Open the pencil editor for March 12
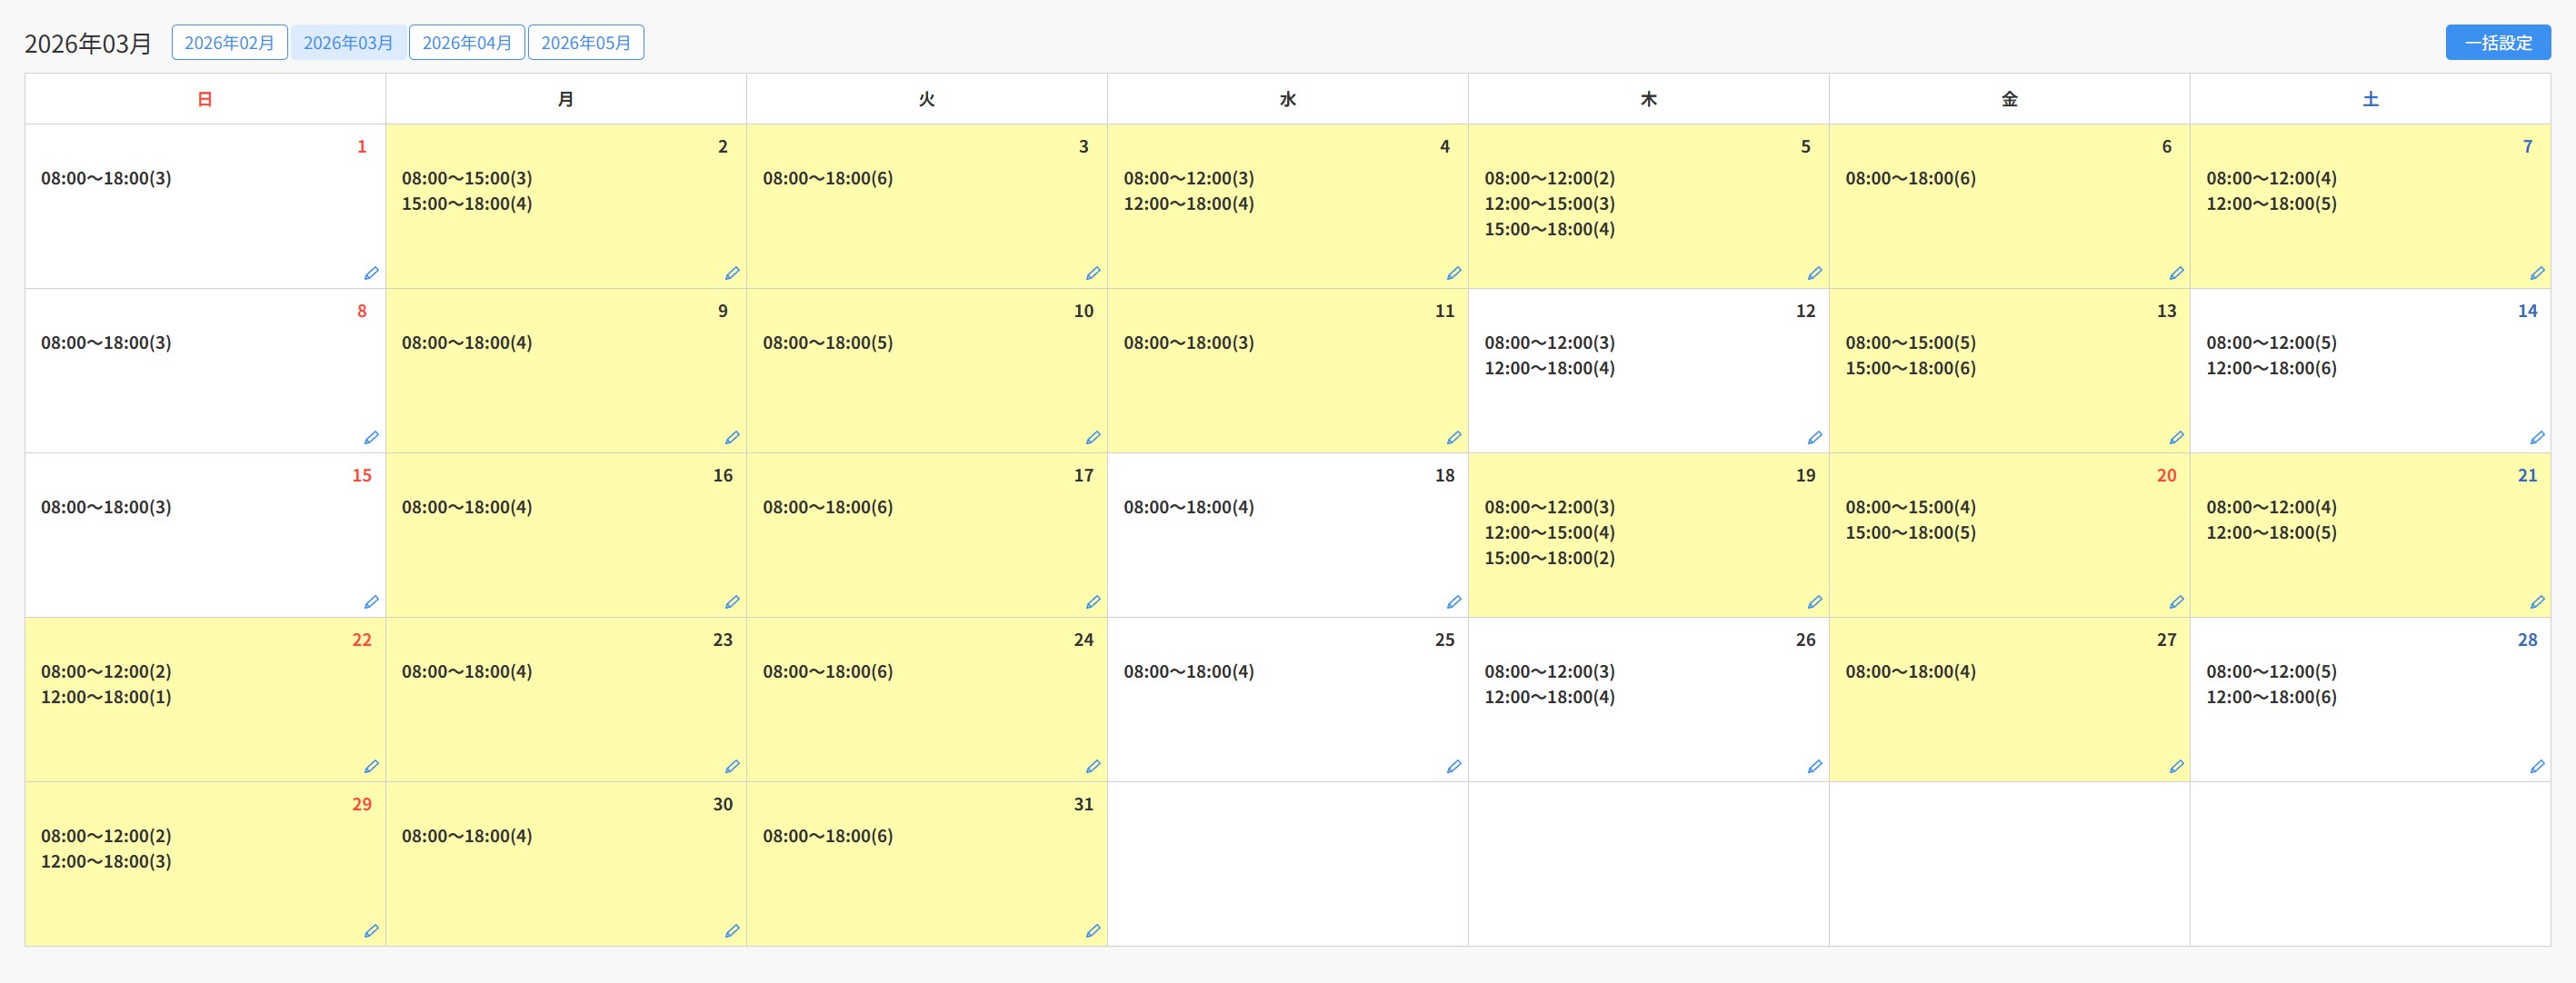Image resolution: width=2576 pixels, height=983 pixels. [1814, 437]
